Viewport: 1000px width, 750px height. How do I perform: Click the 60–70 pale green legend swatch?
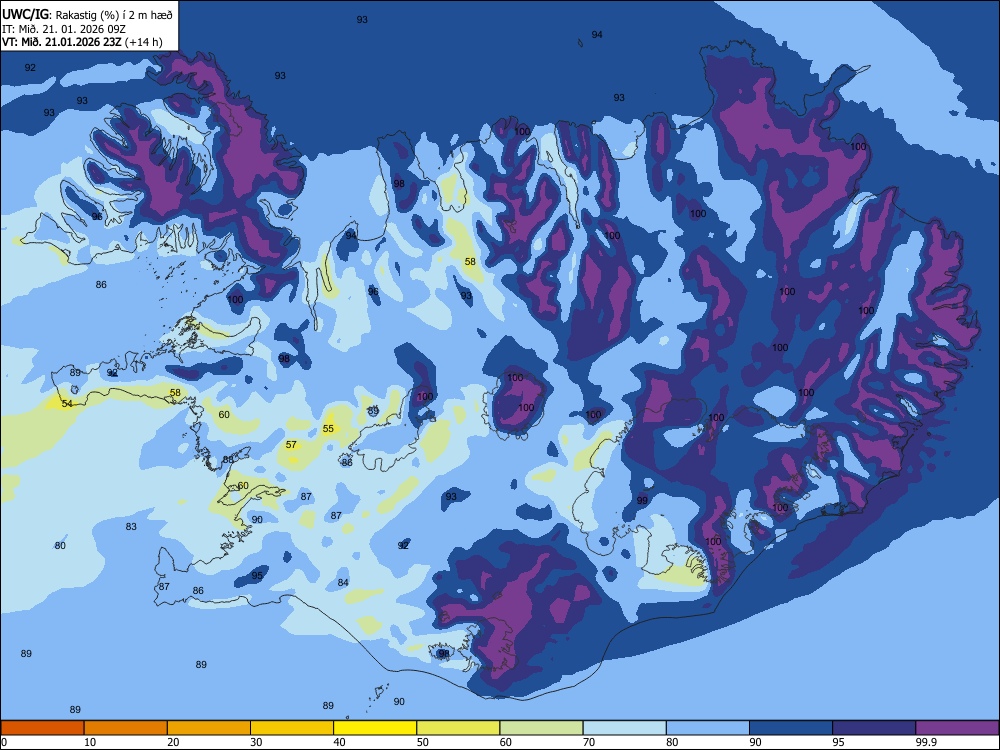click(x=541, y=728)
